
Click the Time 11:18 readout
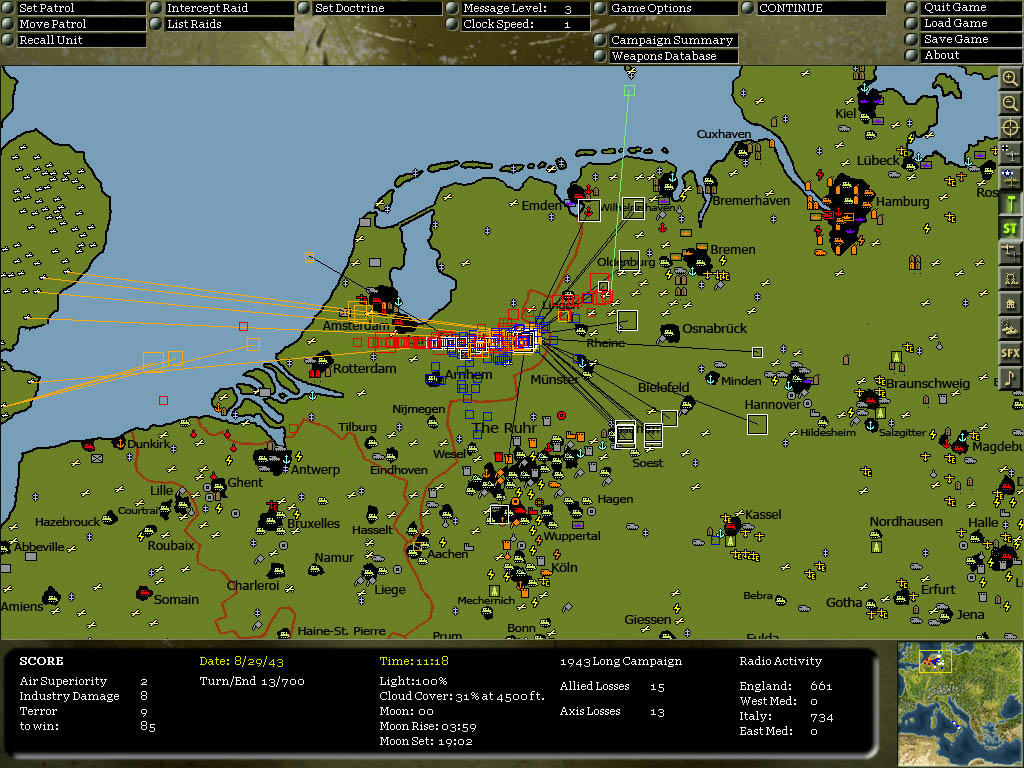pos(414,661)
